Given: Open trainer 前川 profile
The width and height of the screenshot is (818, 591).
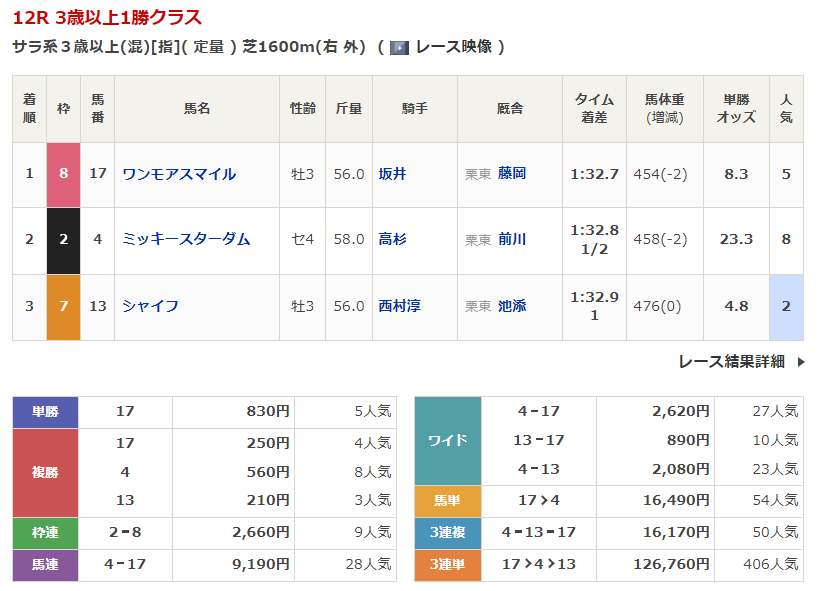Looking at the screenshot, I should click(512, 240).
